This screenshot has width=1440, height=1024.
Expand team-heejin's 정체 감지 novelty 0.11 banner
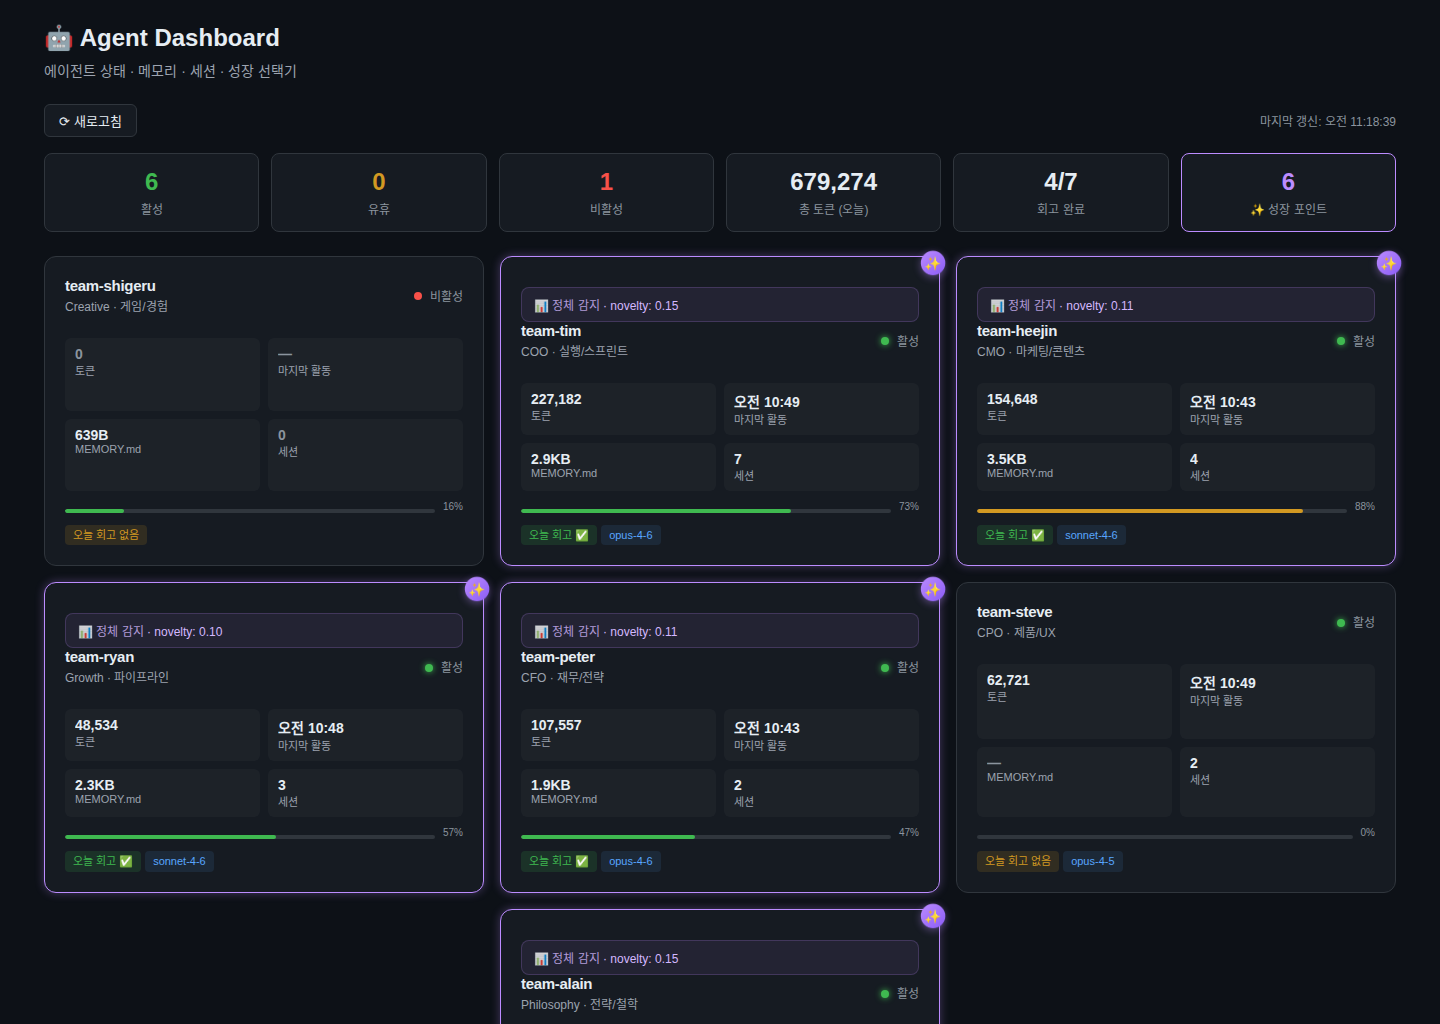pos(1175,305)
